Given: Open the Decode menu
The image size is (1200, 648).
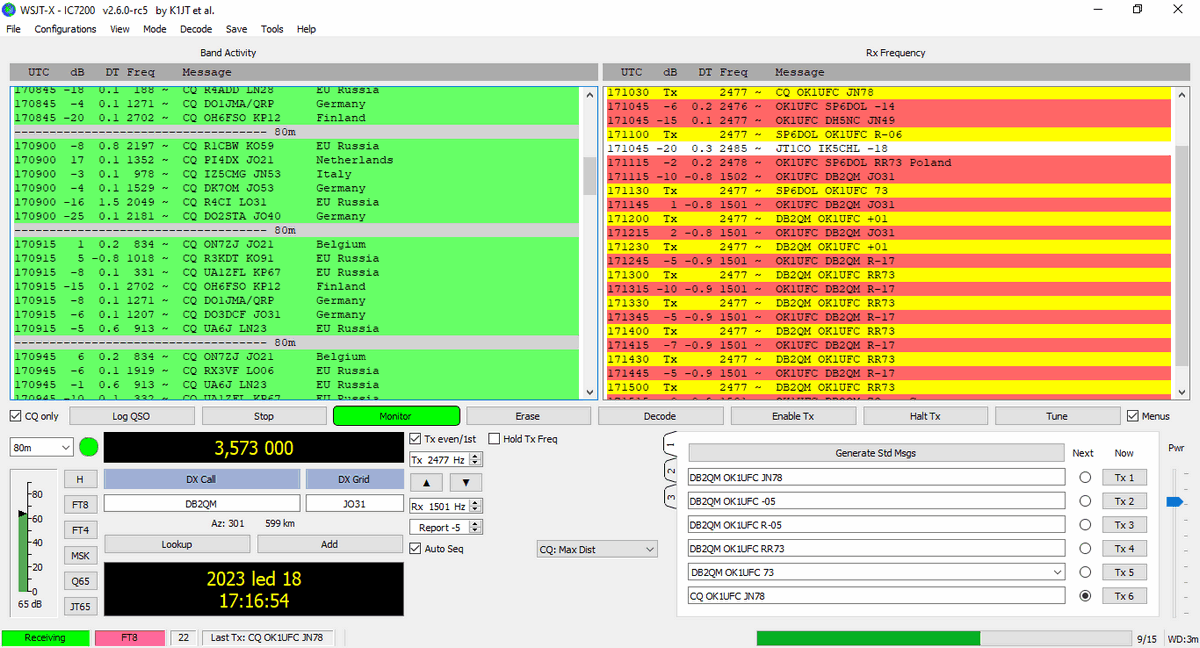Looking at the screenshot, I should tap(196, 29).
